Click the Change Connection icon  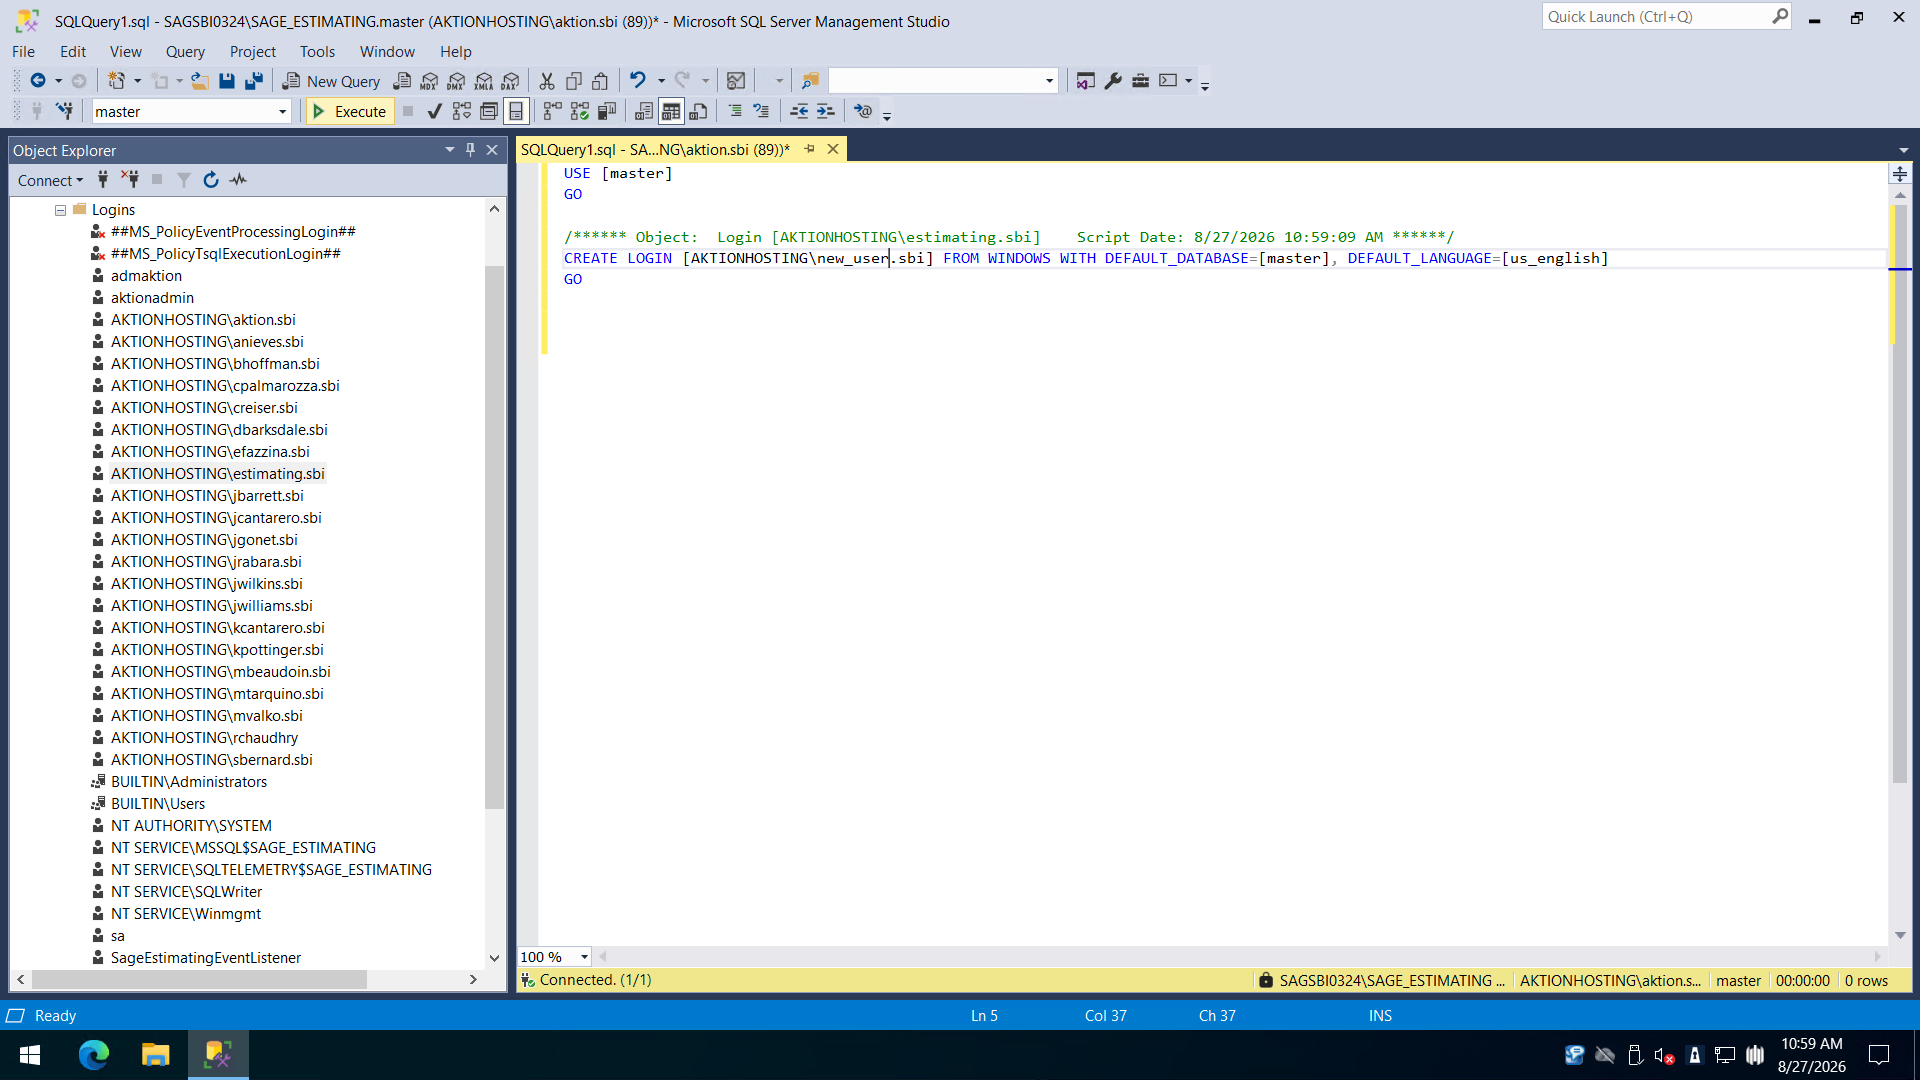[x=65, y=111]
